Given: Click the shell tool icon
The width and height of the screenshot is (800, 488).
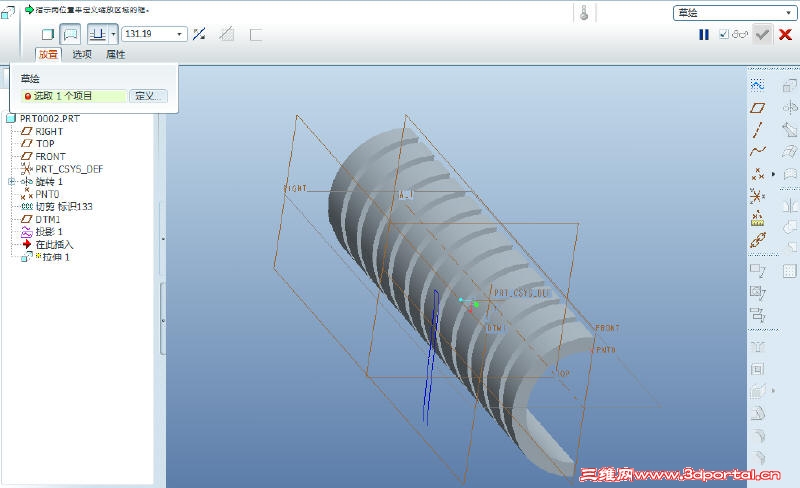Looking at the screenshot, I should tap(758, 369).
